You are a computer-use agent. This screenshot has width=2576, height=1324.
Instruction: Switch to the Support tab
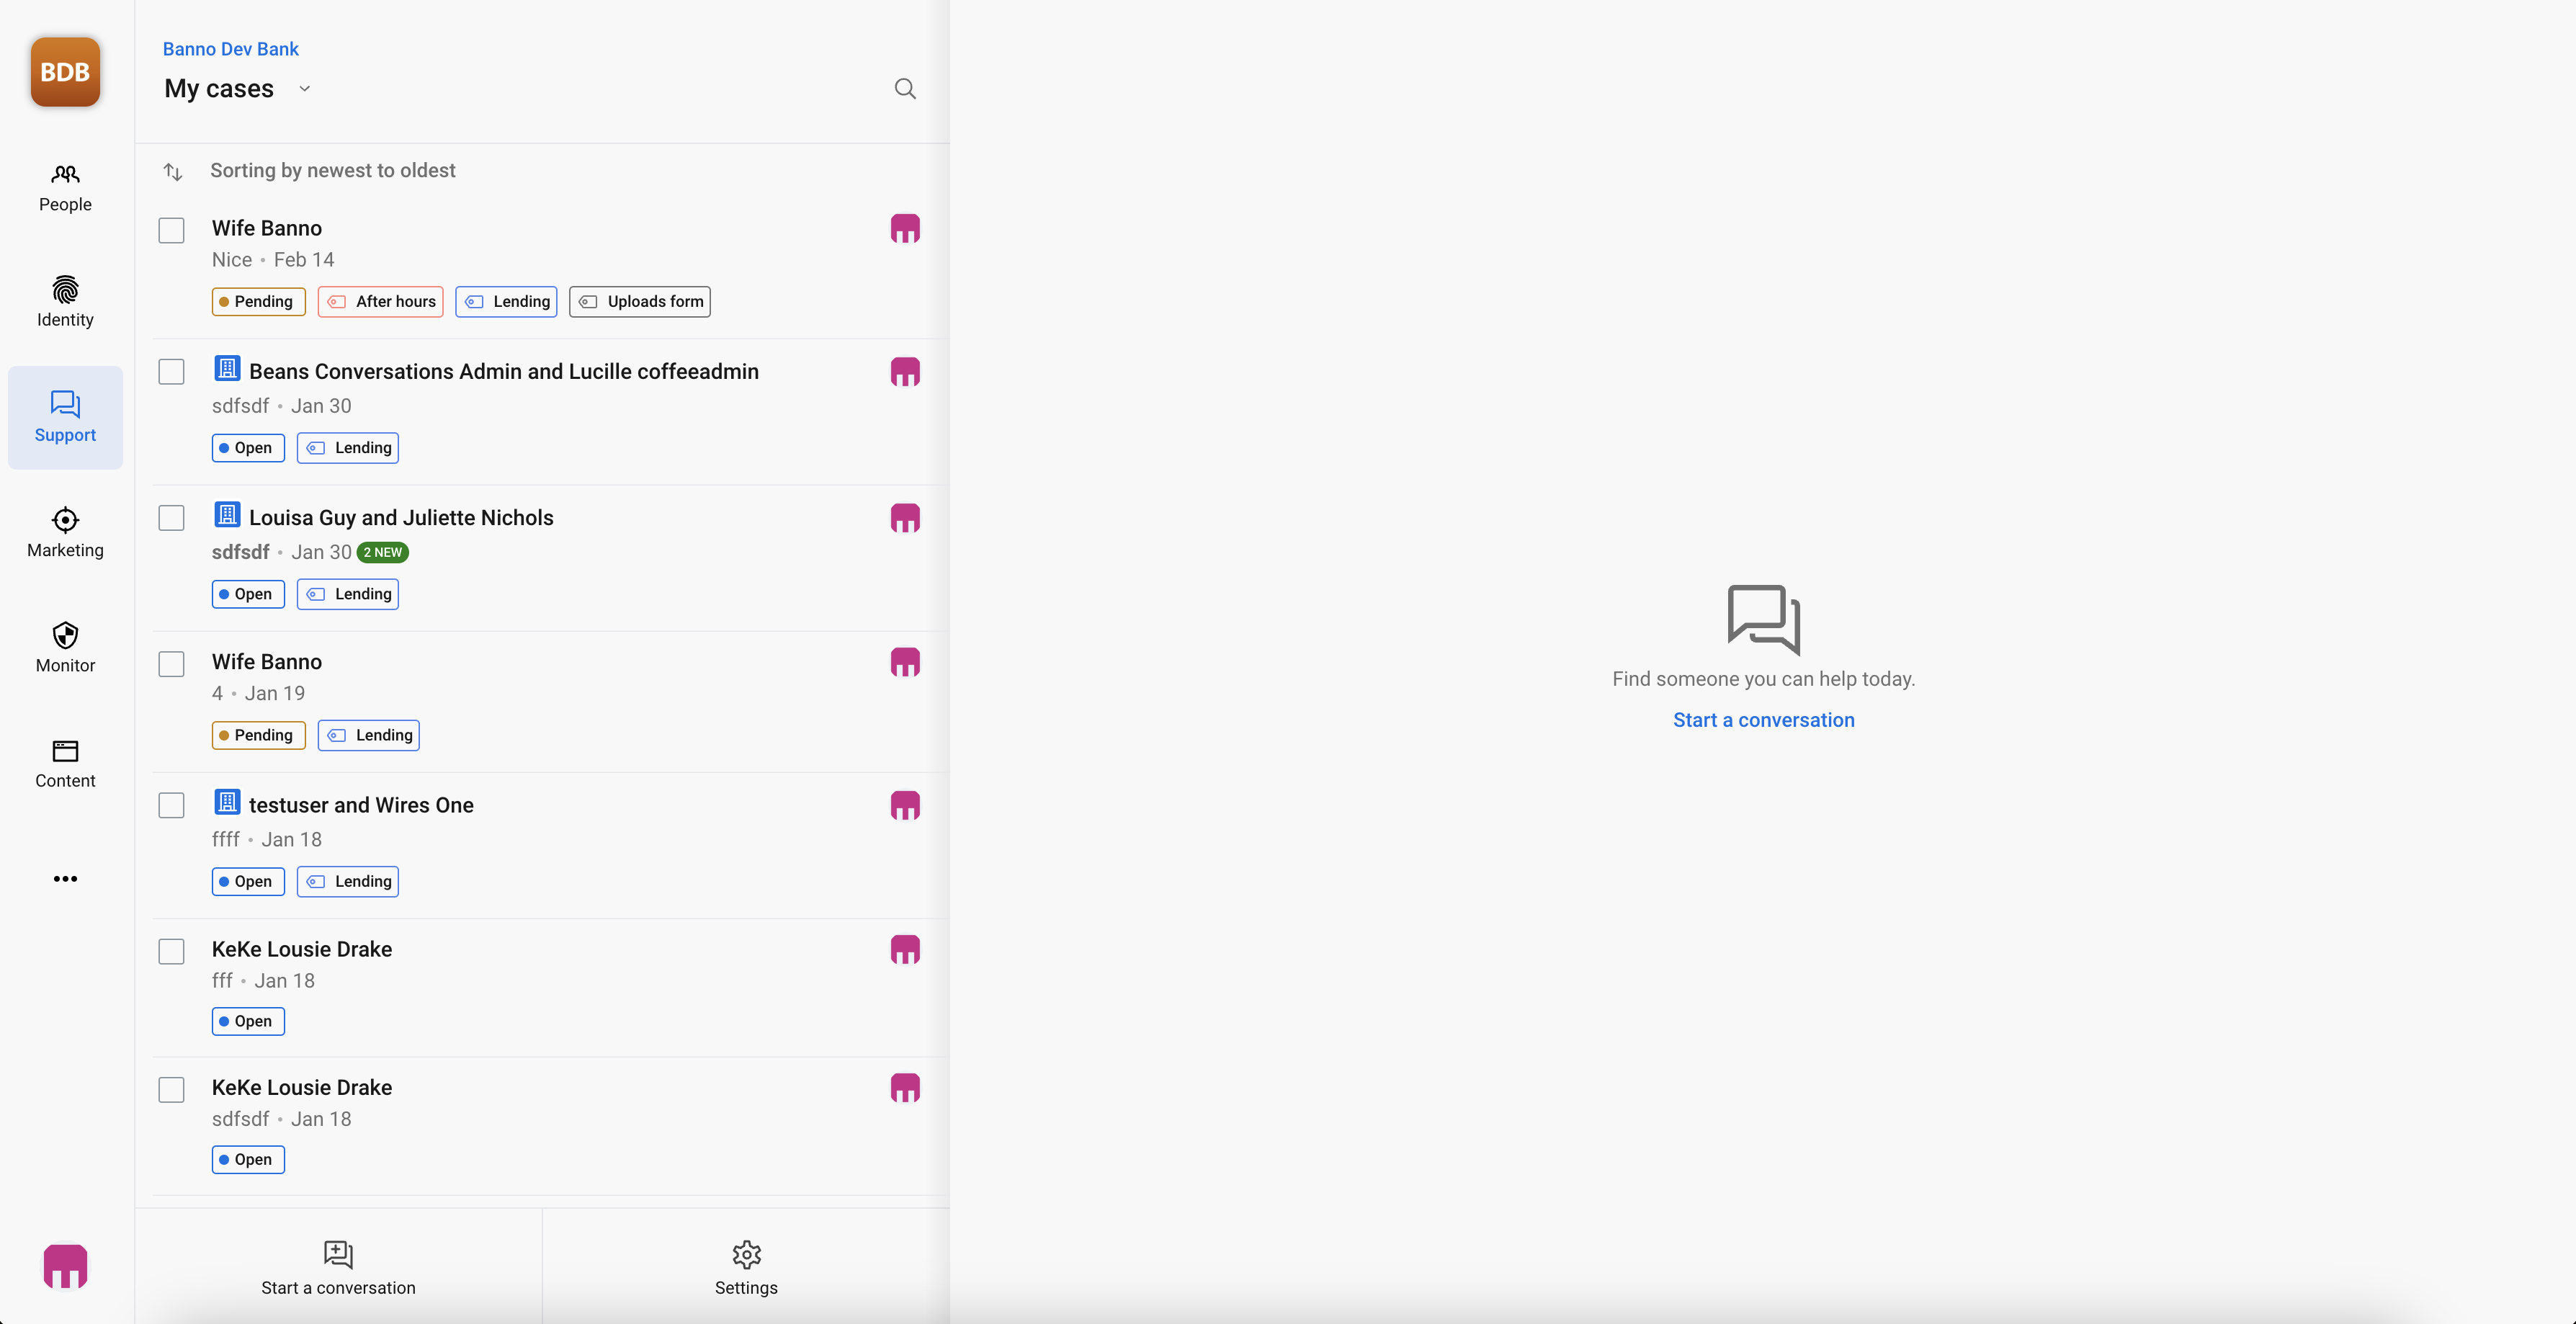click(65, 417)
